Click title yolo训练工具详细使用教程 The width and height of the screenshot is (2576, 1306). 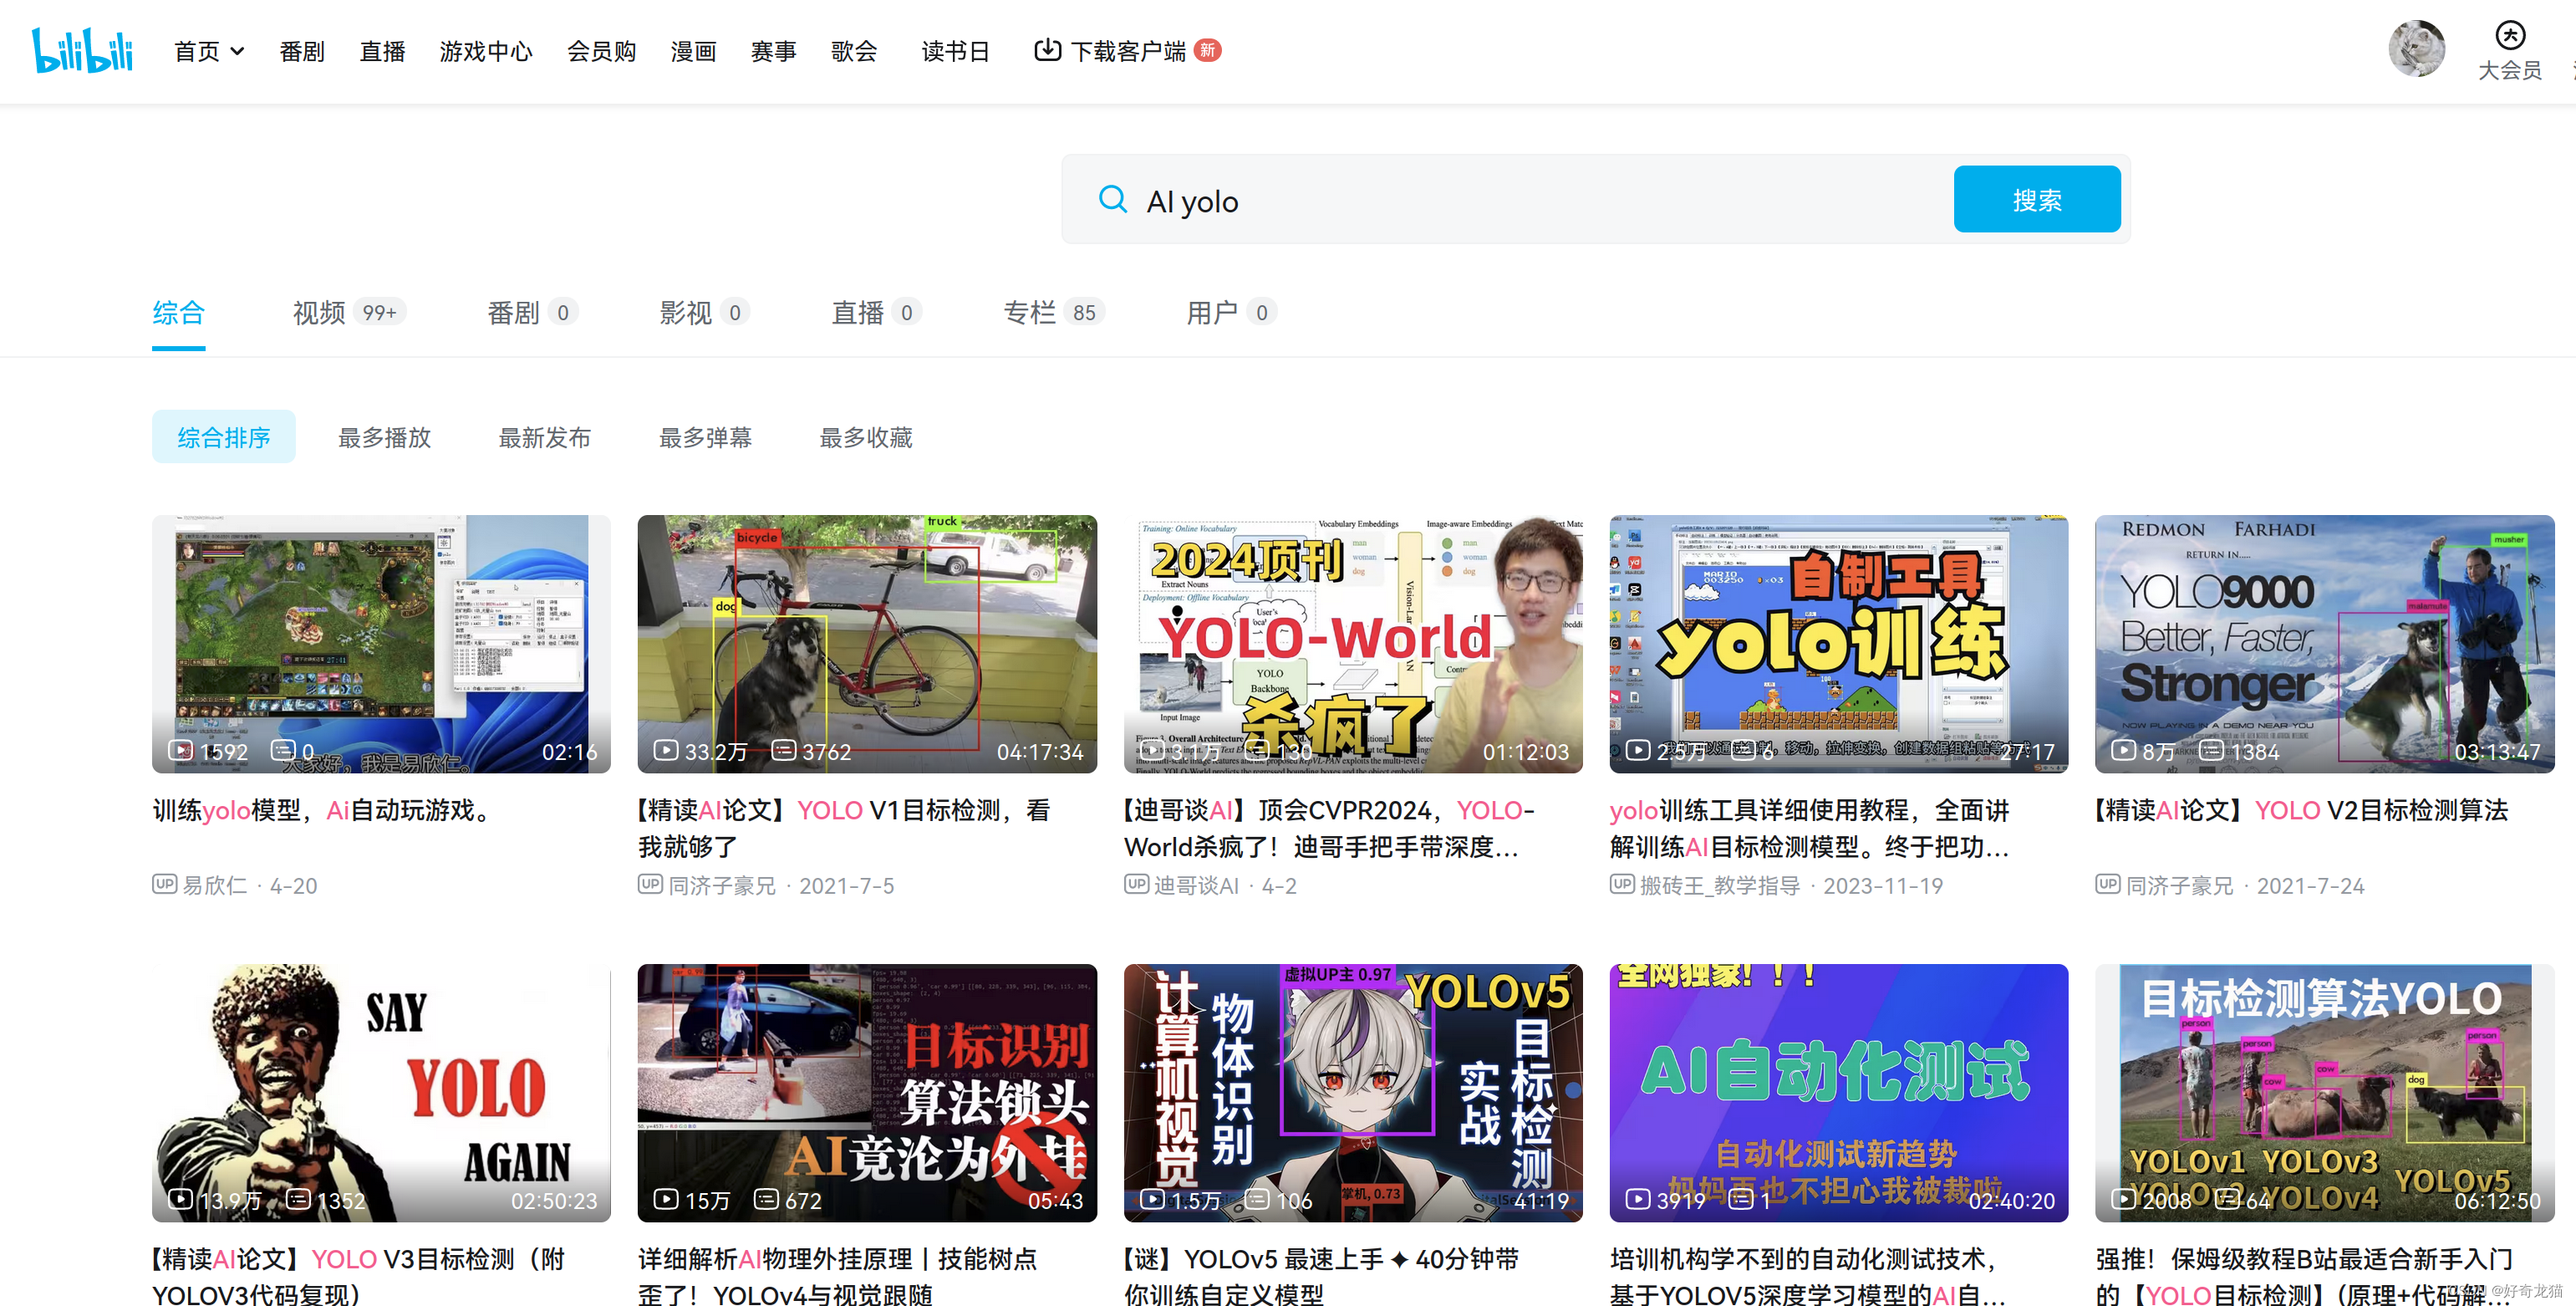(x=1810, y=828)
